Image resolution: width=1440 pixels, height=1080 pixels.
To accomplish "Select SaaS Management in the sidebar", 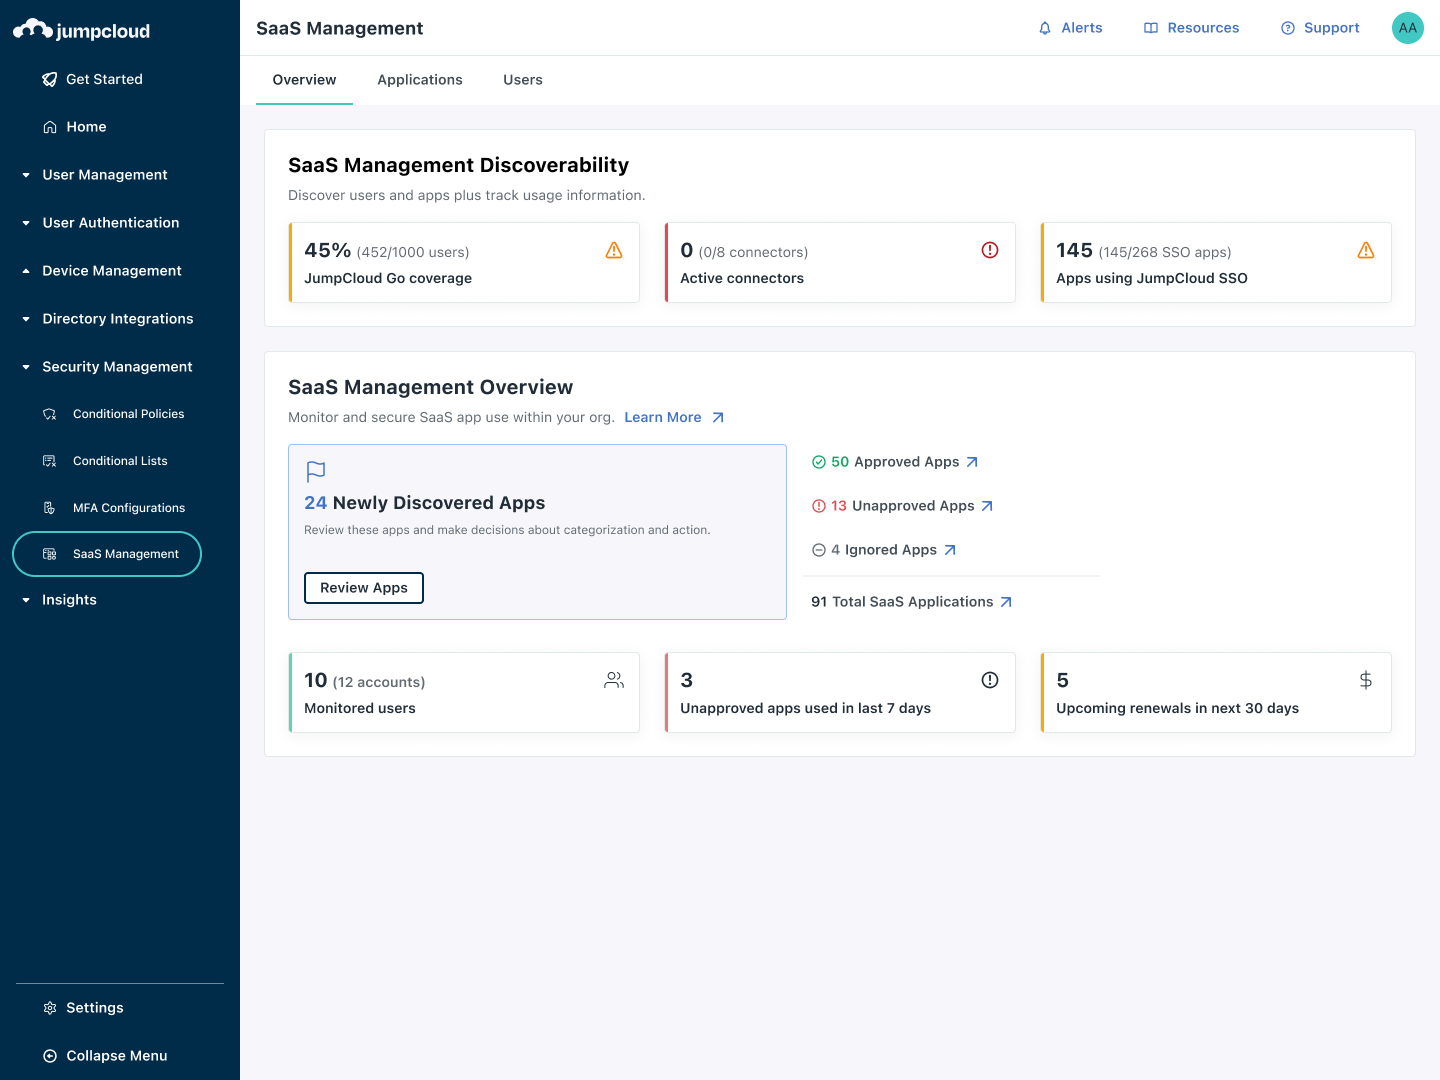I will 107,554.
